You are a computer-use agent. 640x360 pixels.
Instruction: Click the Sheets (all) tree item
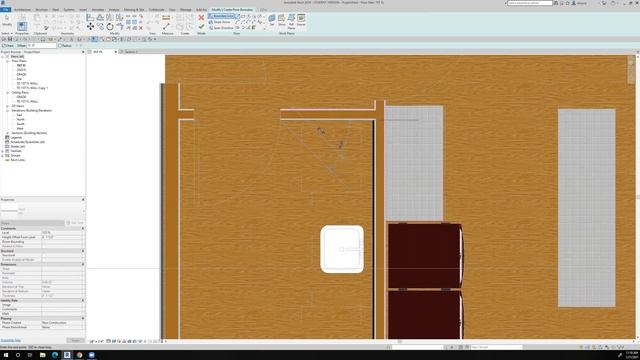click(x=18, y=147)
